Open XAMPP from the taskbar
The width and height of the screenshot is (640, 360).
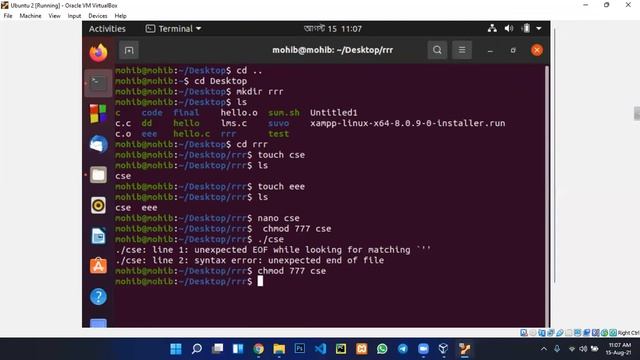click(x=362, y=349)
